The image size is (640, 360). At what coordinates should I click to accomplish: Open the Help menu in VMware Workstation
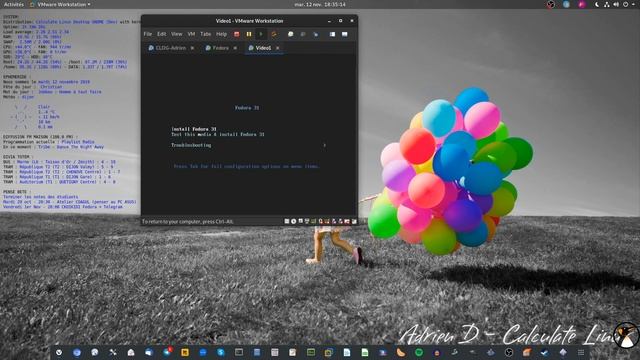point(221,34)
